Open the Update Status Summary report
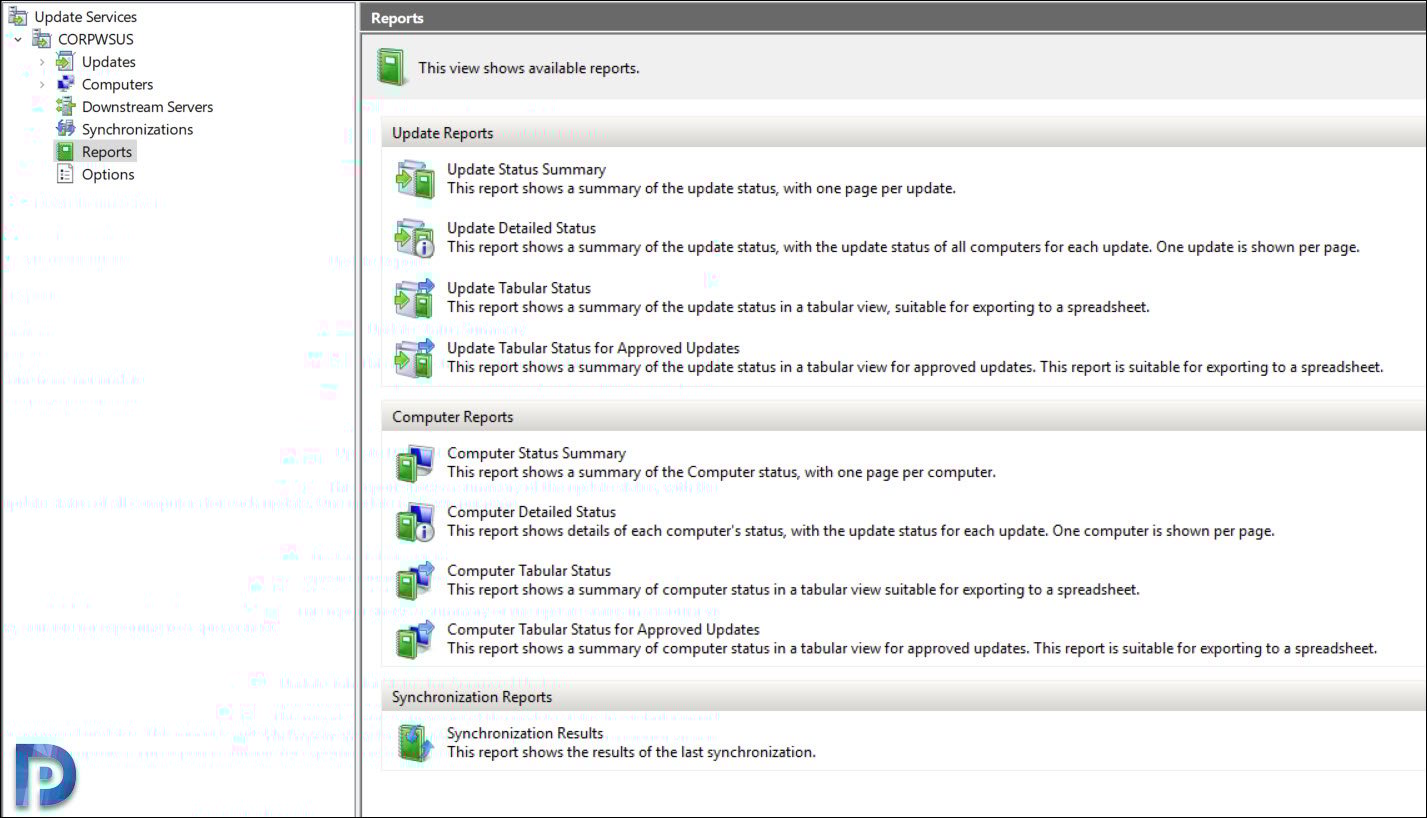Screen dimensions: 1427x818 click(526, 170)
